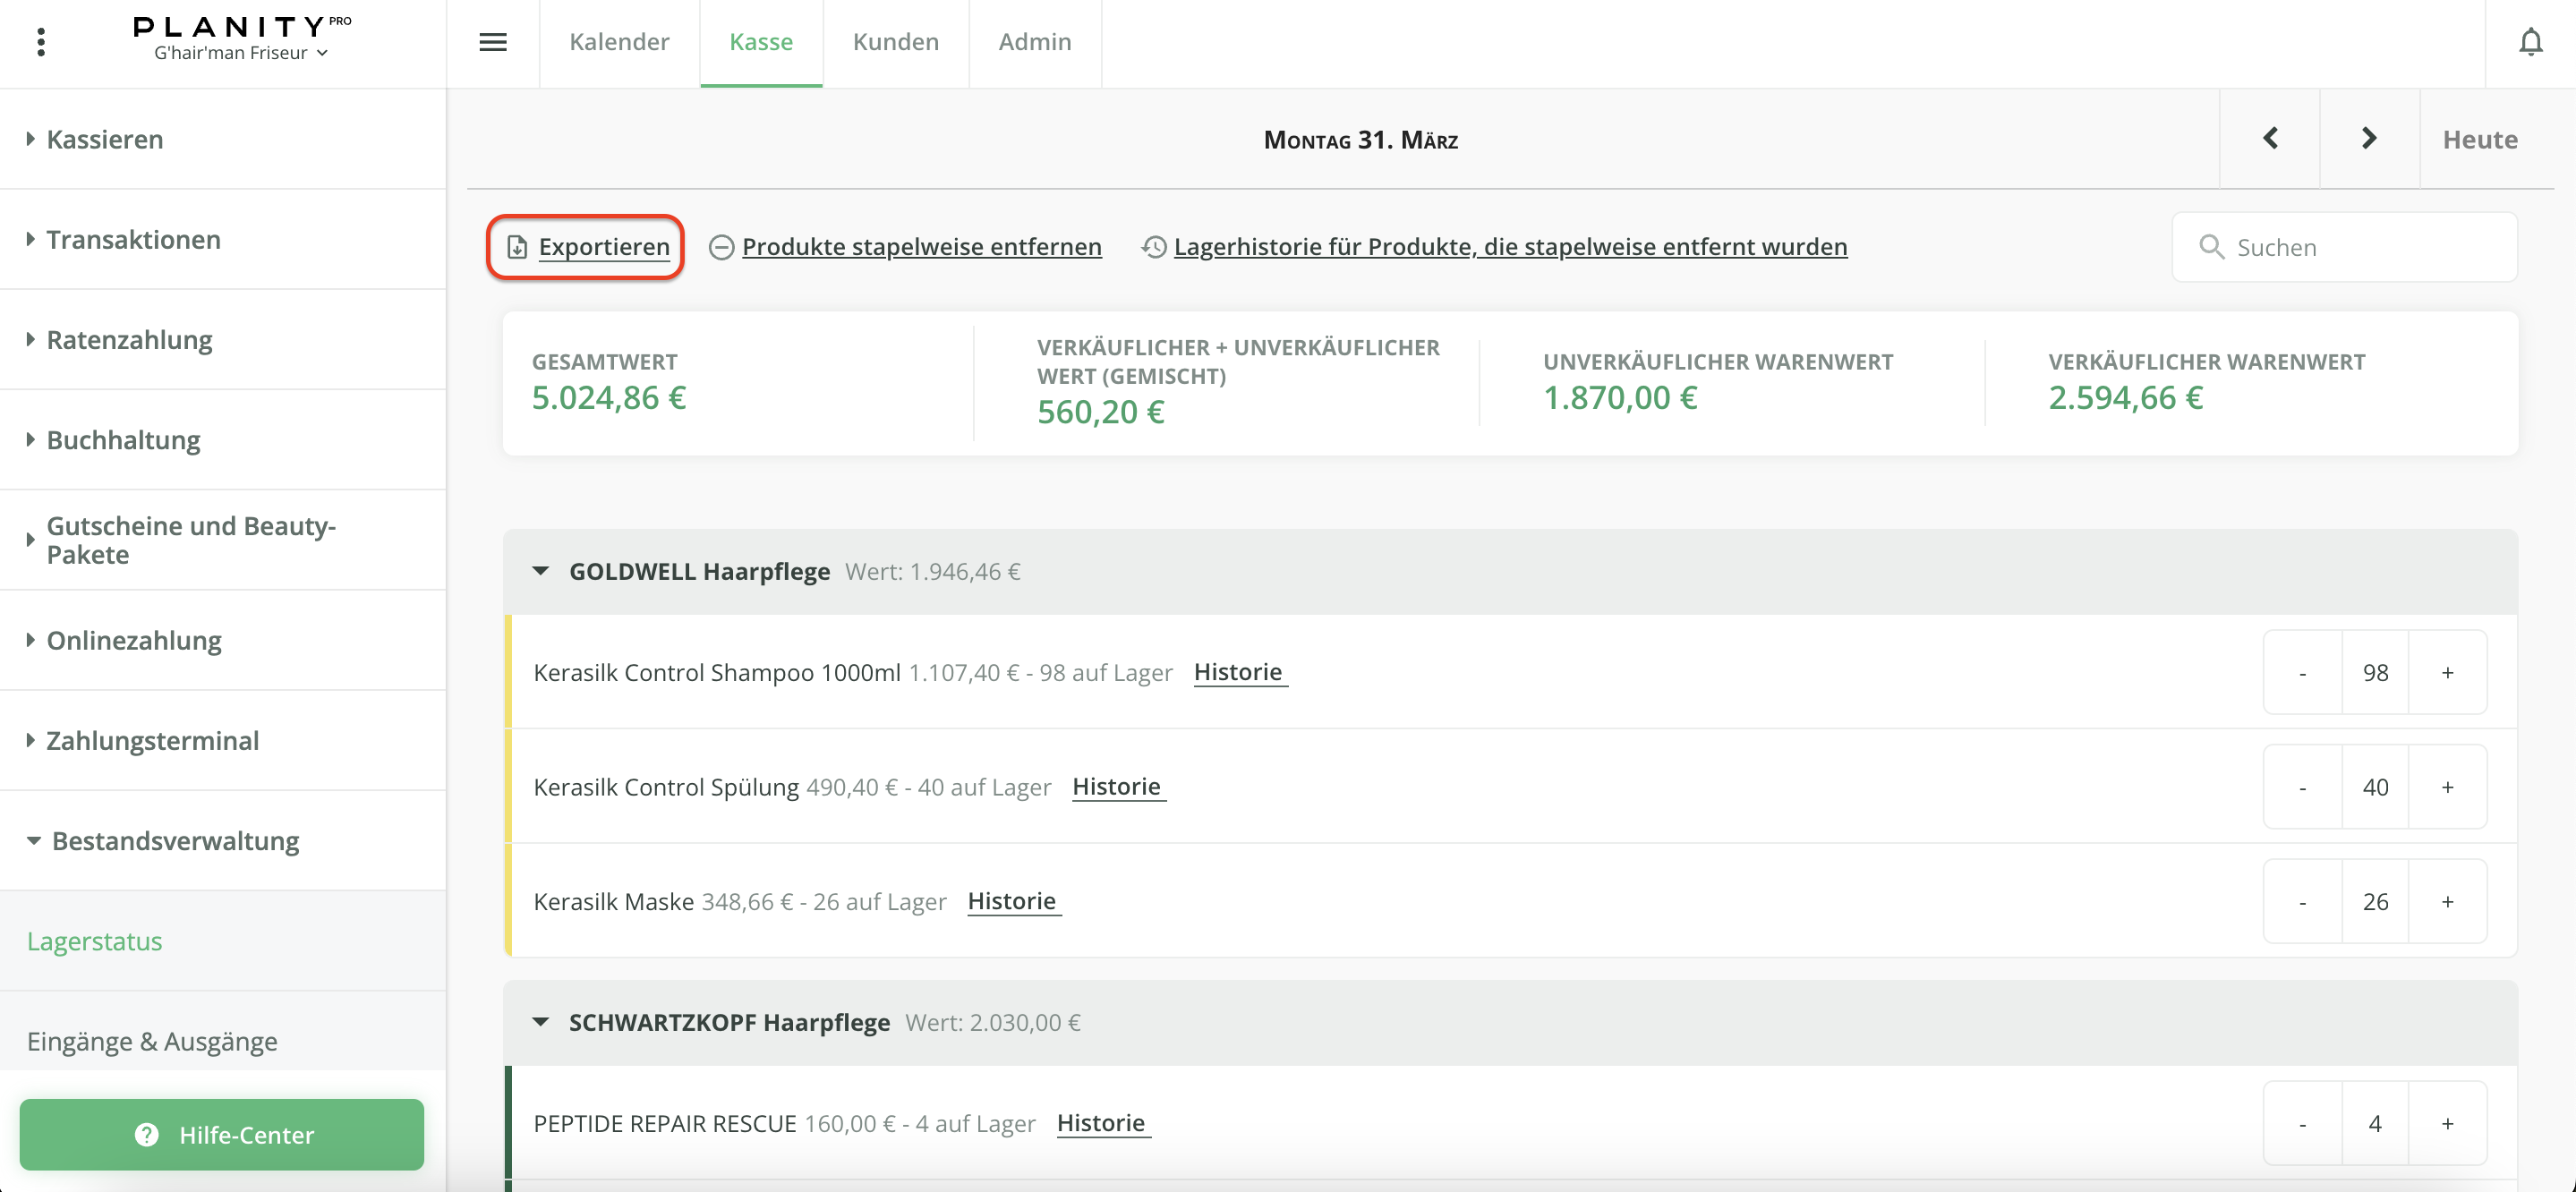The image size is (2576, 1192).
Task: Collapse GOLDWELL Haarpflege group
Action: 541,571
